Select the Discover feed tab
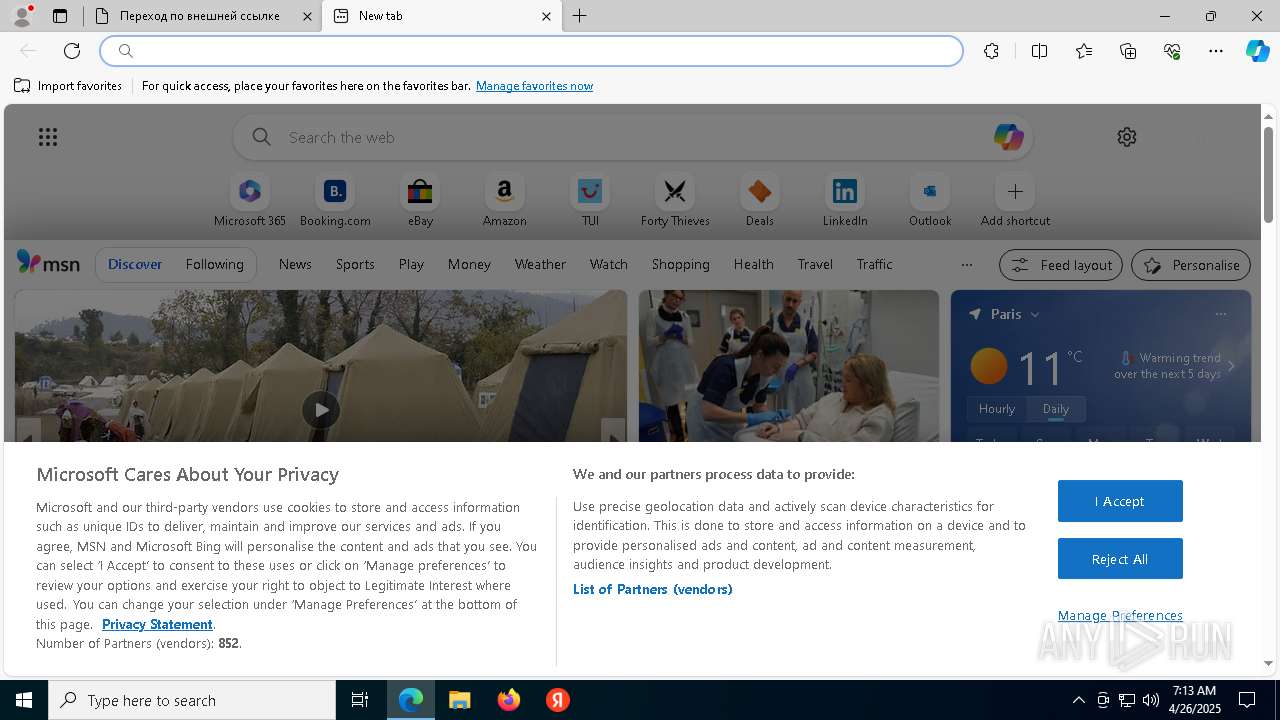The height and width of the screenshot is (720, 1280). (x=135, y=264)
